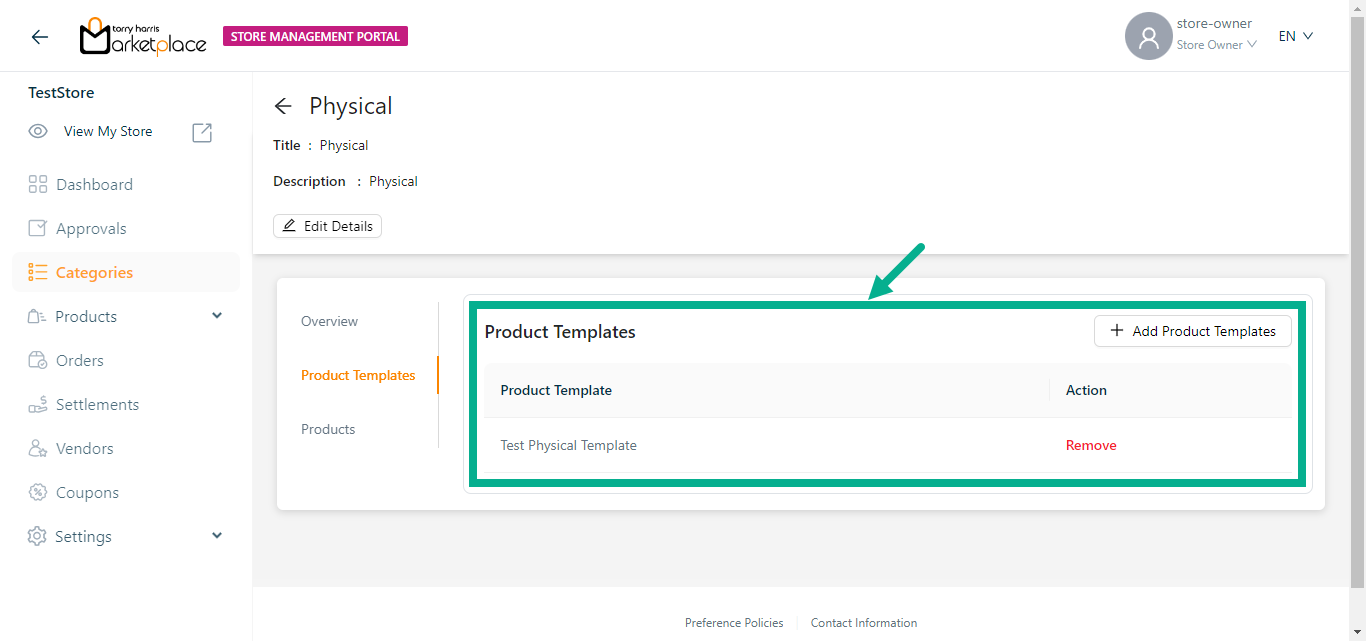Click the Approvals sidebar icon
The height and width of the screenshot is (641, 1366).
(38, 228)
